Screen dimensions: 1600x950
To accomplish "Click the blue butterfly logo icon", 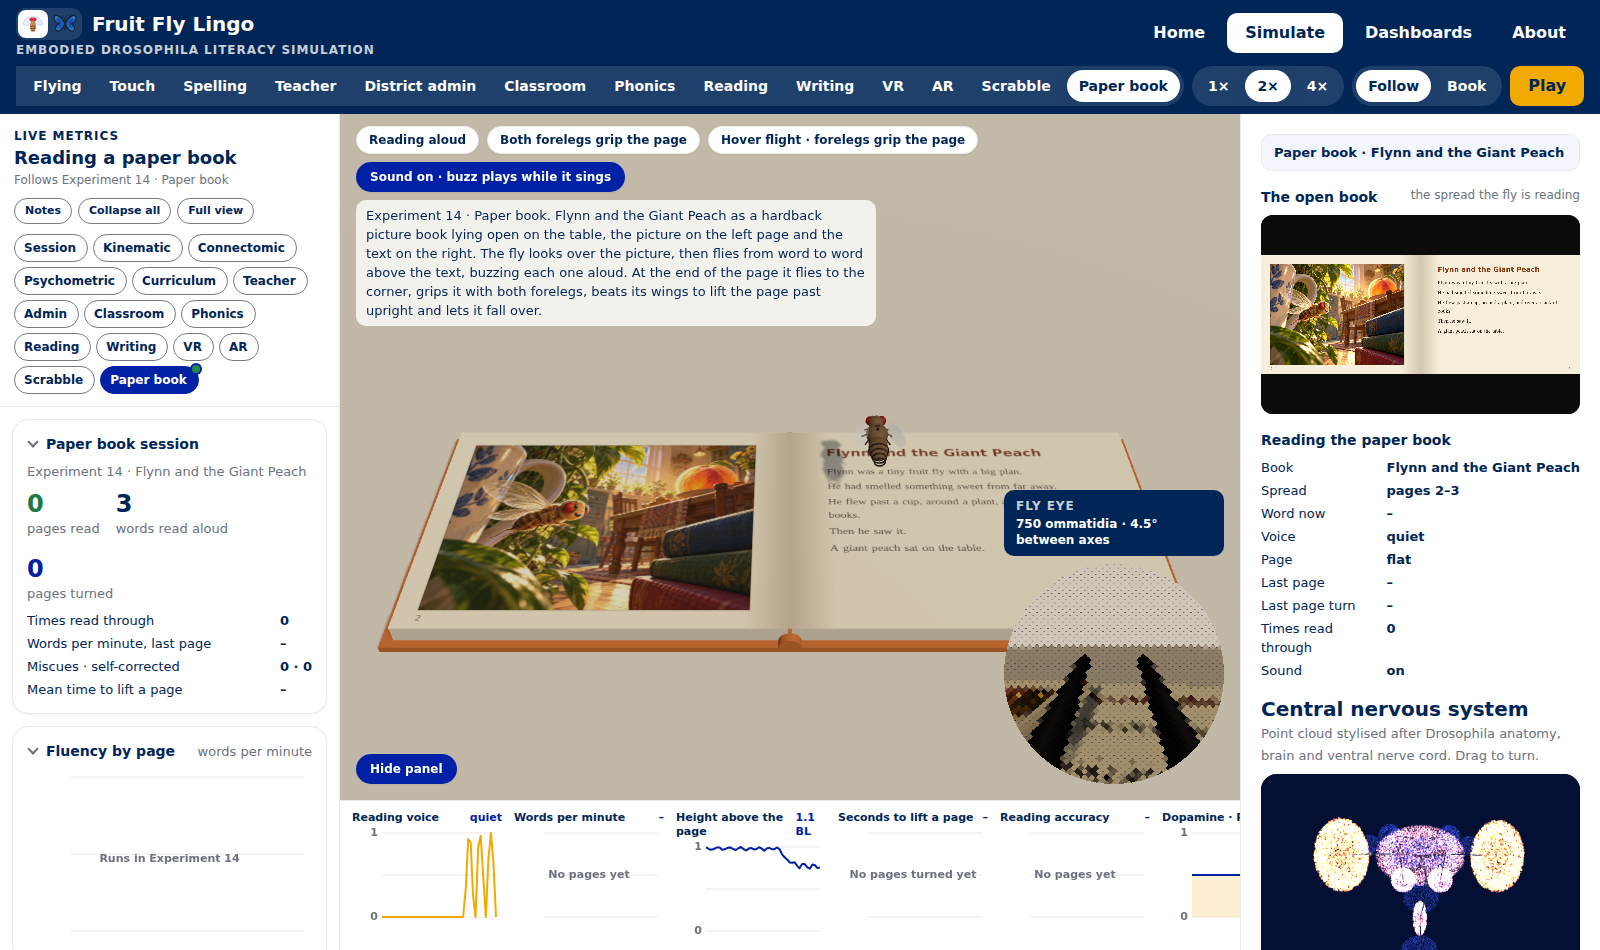I will (65, 24).
